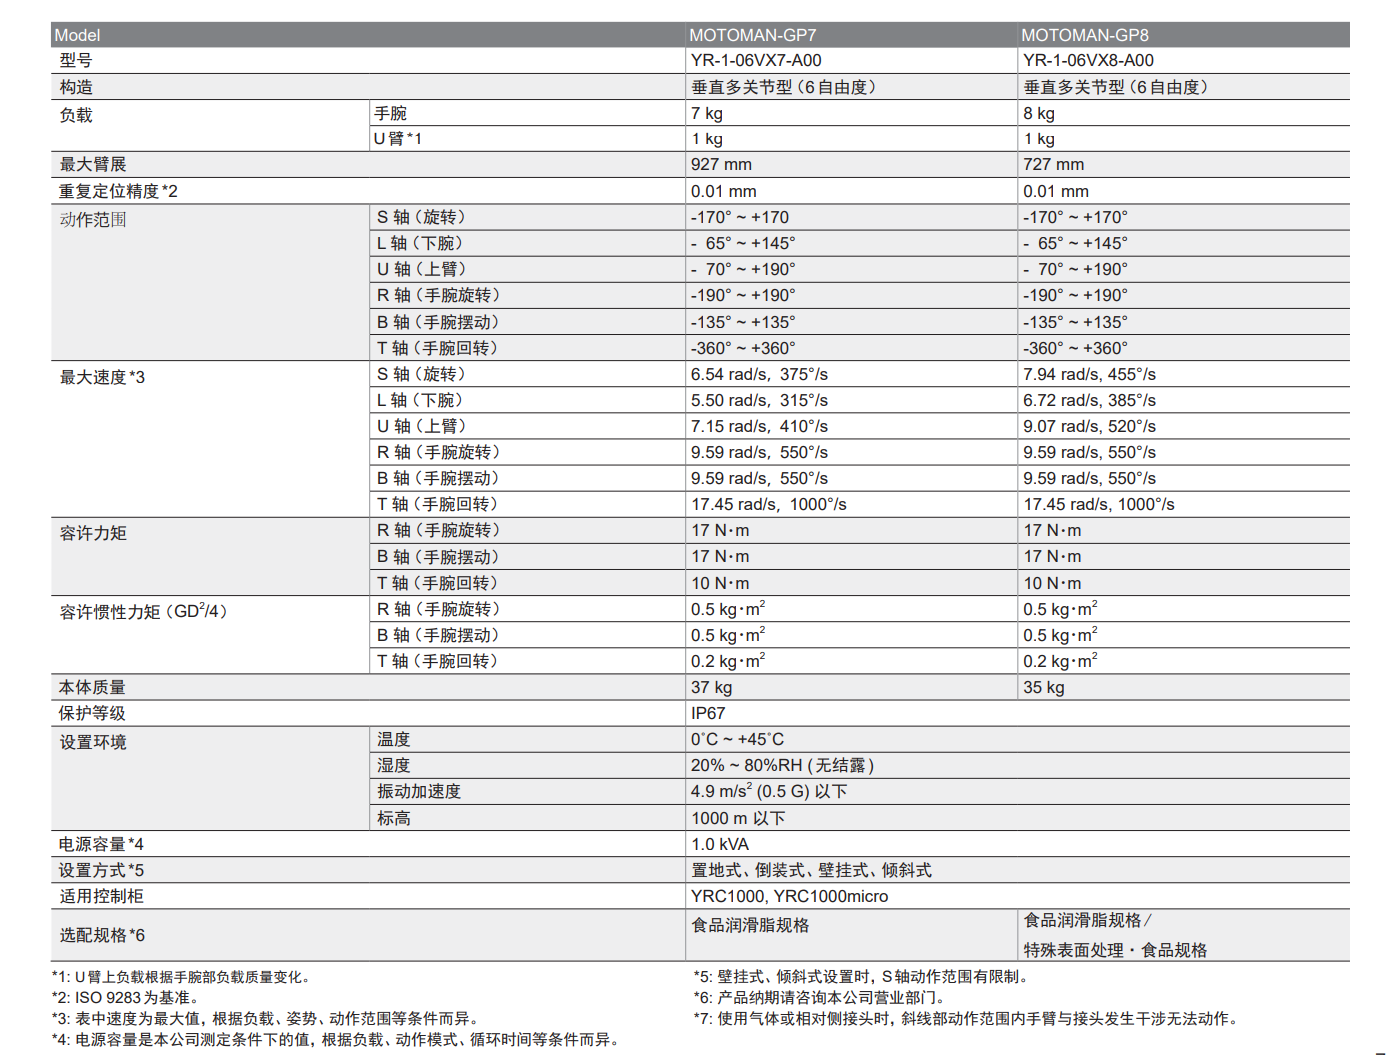Click the 6.54 rad/s, 375°/s value
The image size is (1390, 1055).
tap(759, 374)
